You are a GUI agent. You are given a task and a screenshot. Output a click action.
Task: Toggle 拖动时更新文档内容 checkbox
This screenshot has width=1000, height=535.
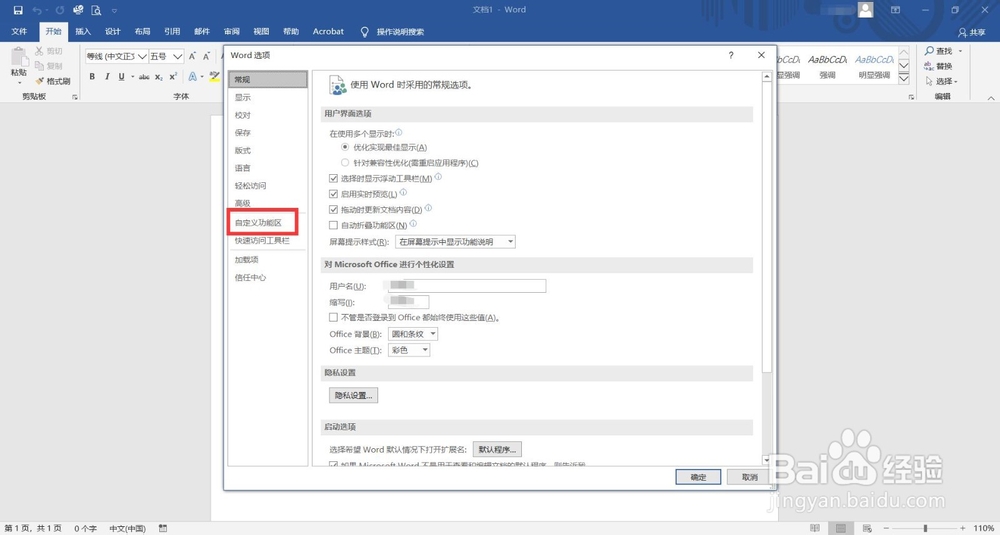(333, 209)
